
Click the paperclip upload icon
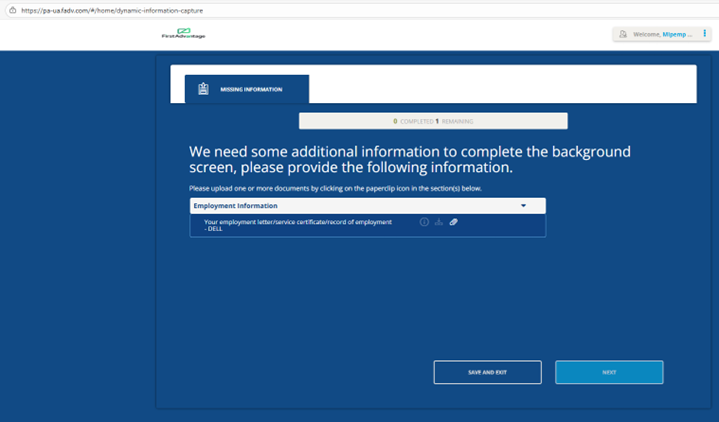(453, 222)
